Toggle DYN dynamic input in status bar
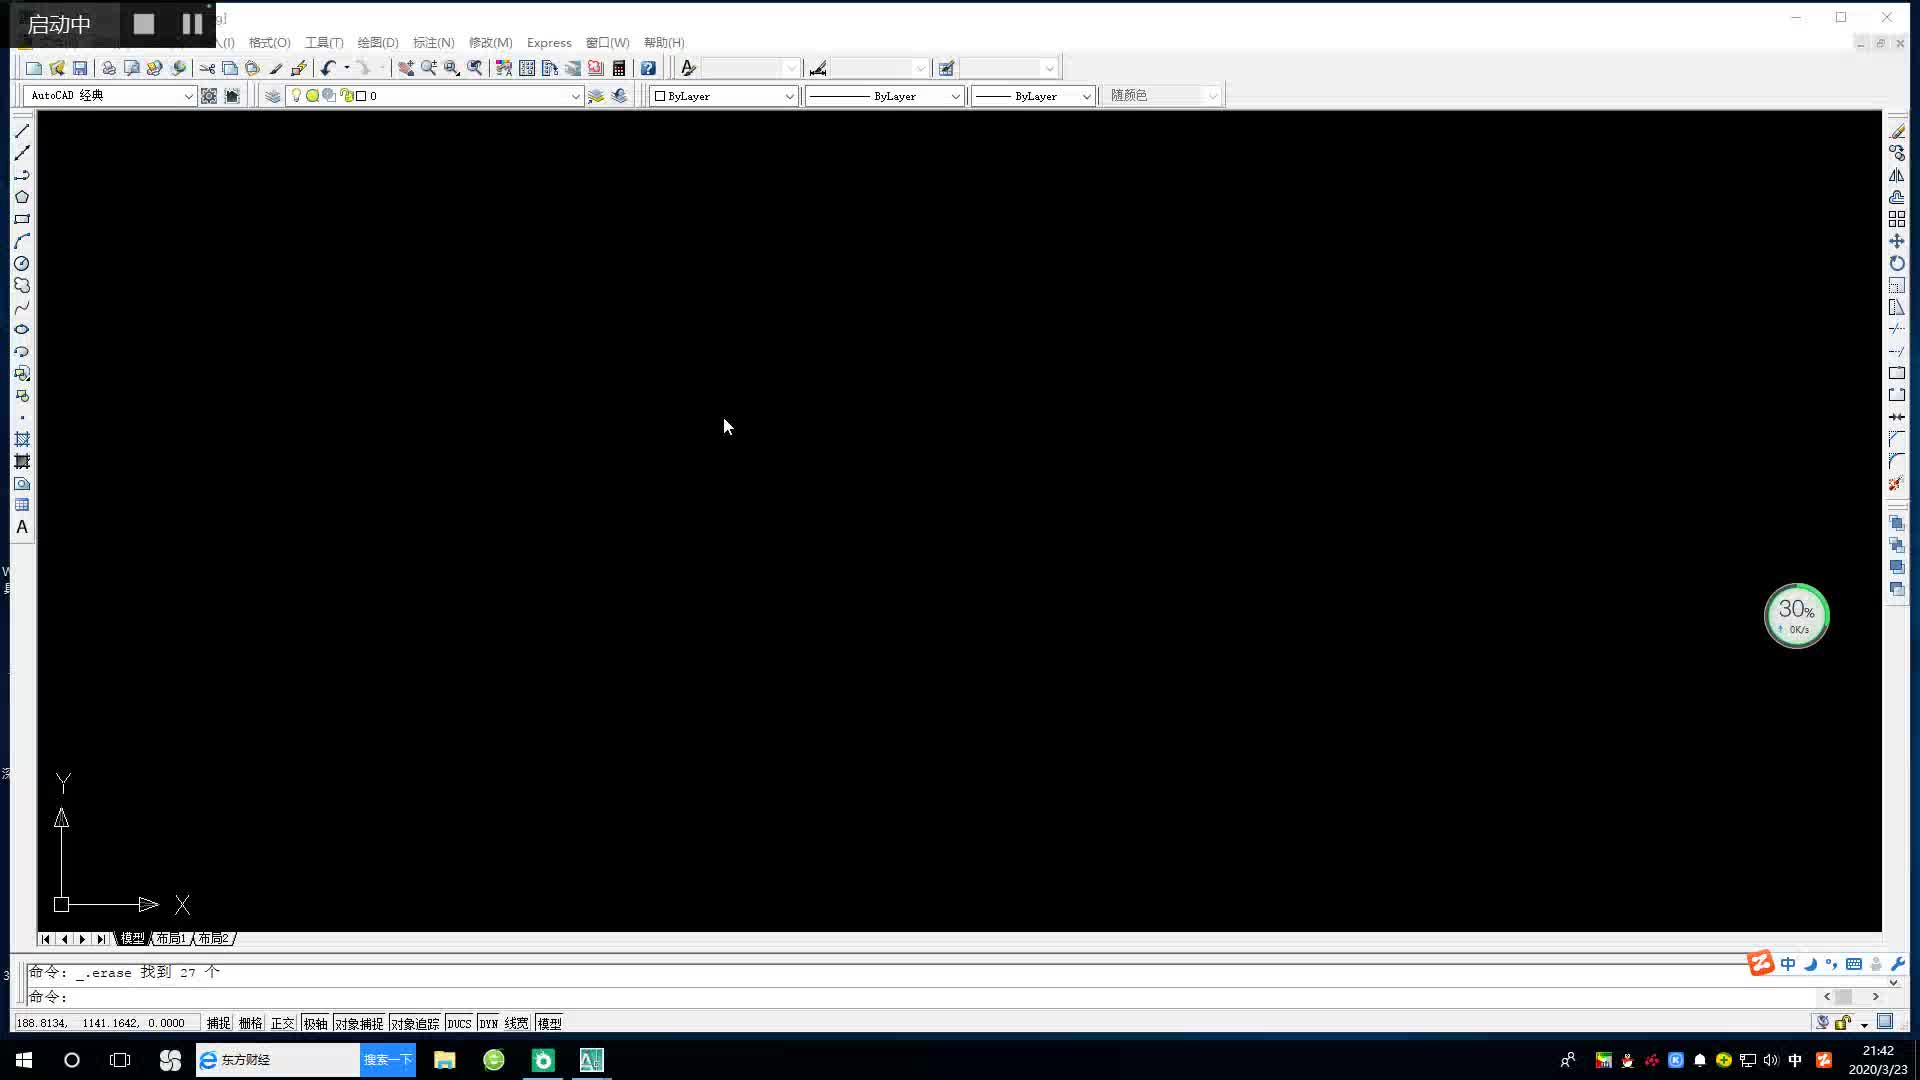The height and width of the screenshot is (1080, 1920). click(x=488, y=1023)
